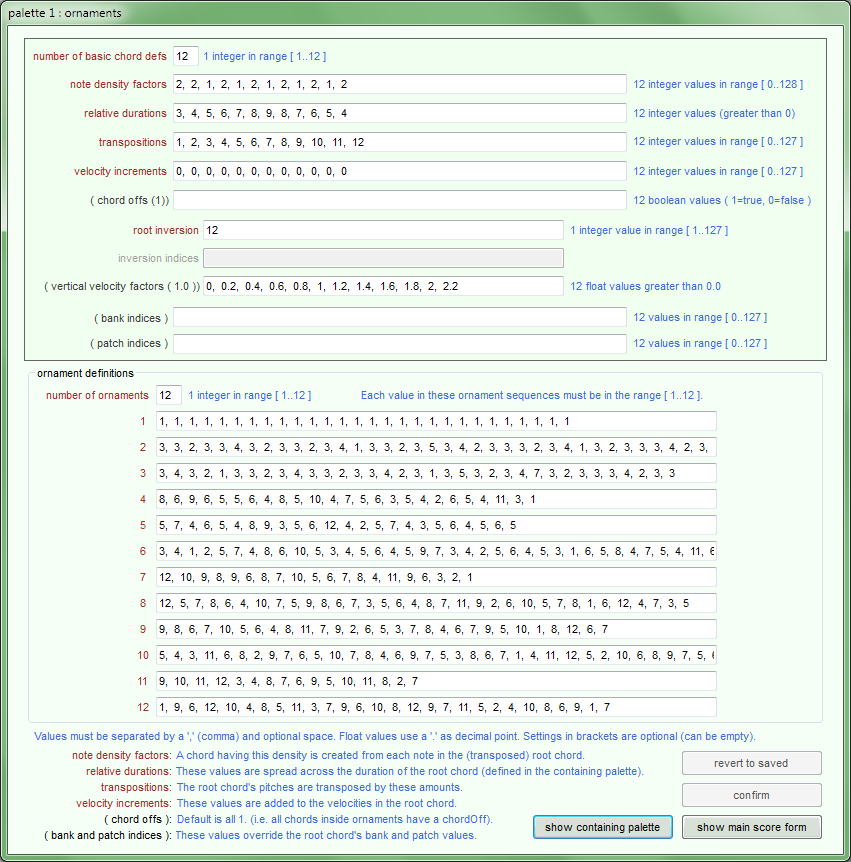This screenshot has height=862, width=851.
Task: Click the 'relative durations' label by the field
Action: (x=125, y=113)
